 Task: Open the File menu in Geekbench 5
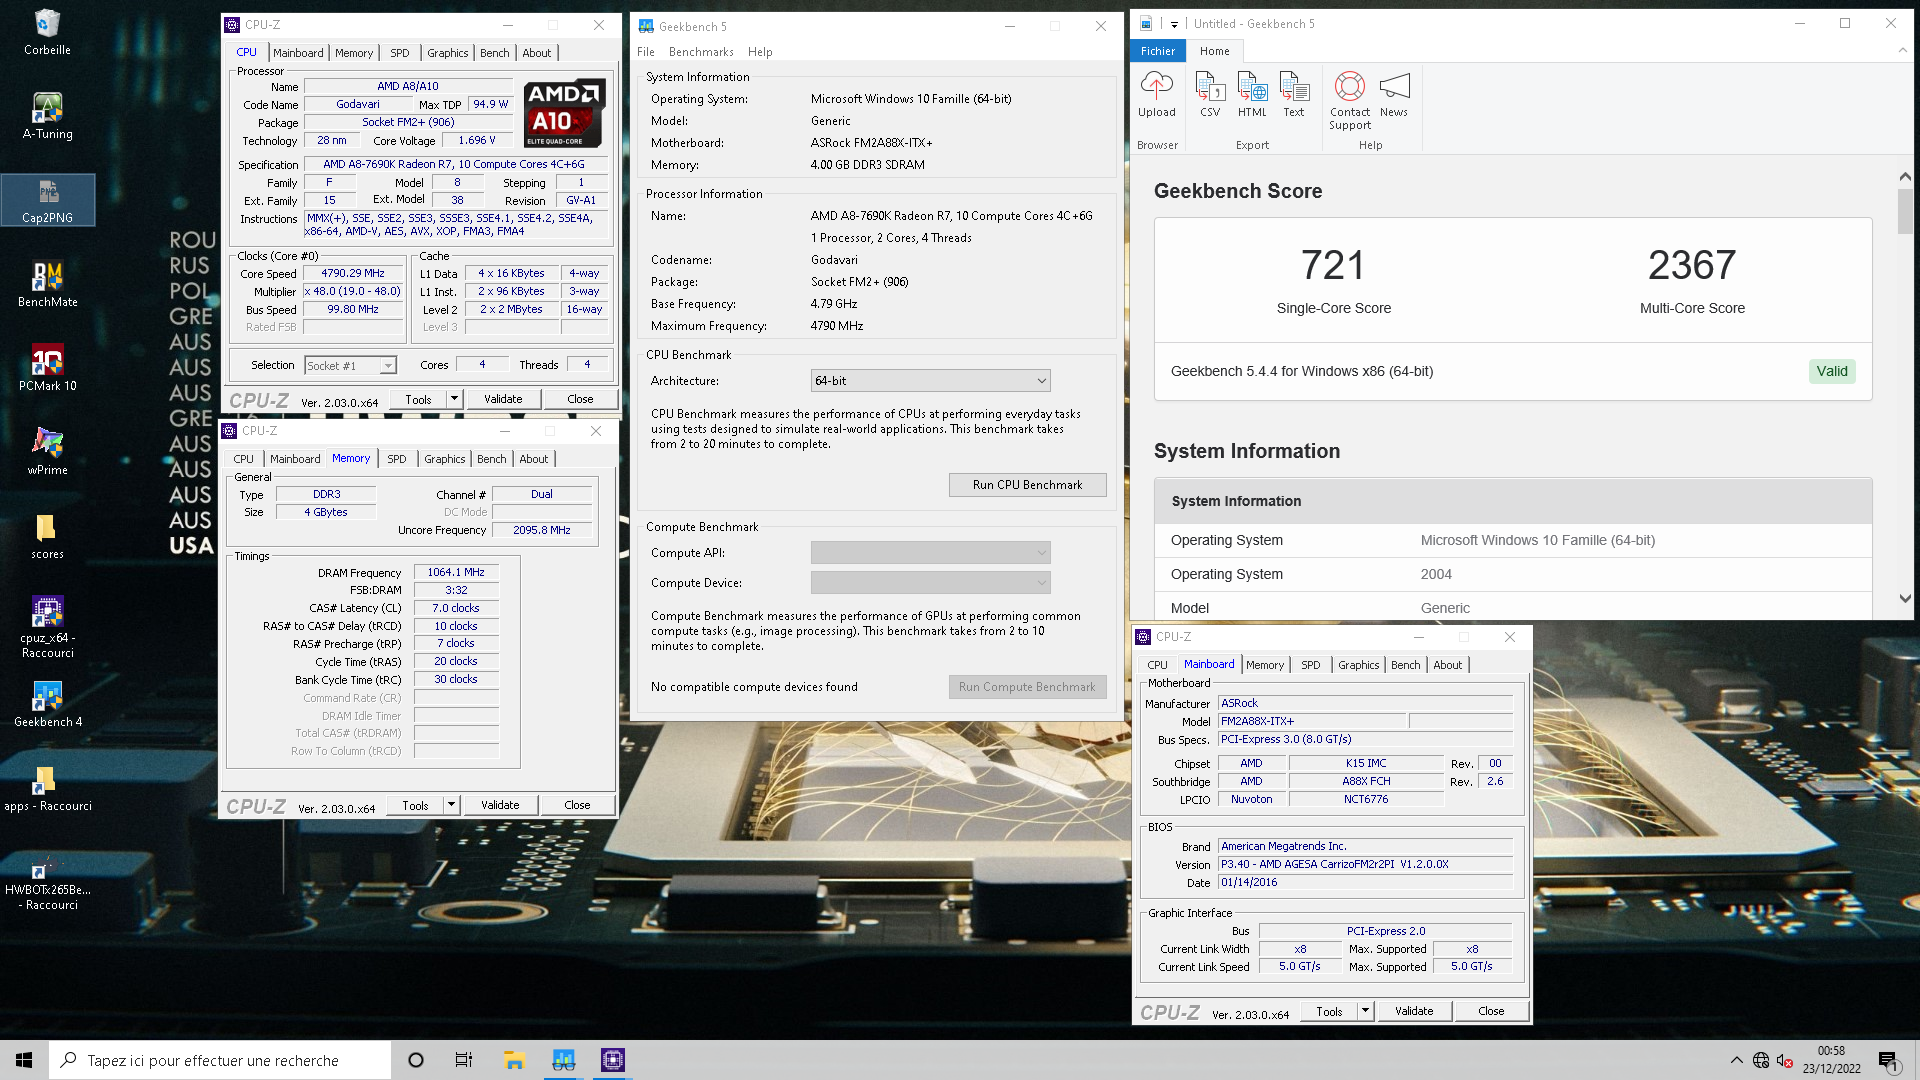pos(646,52)
